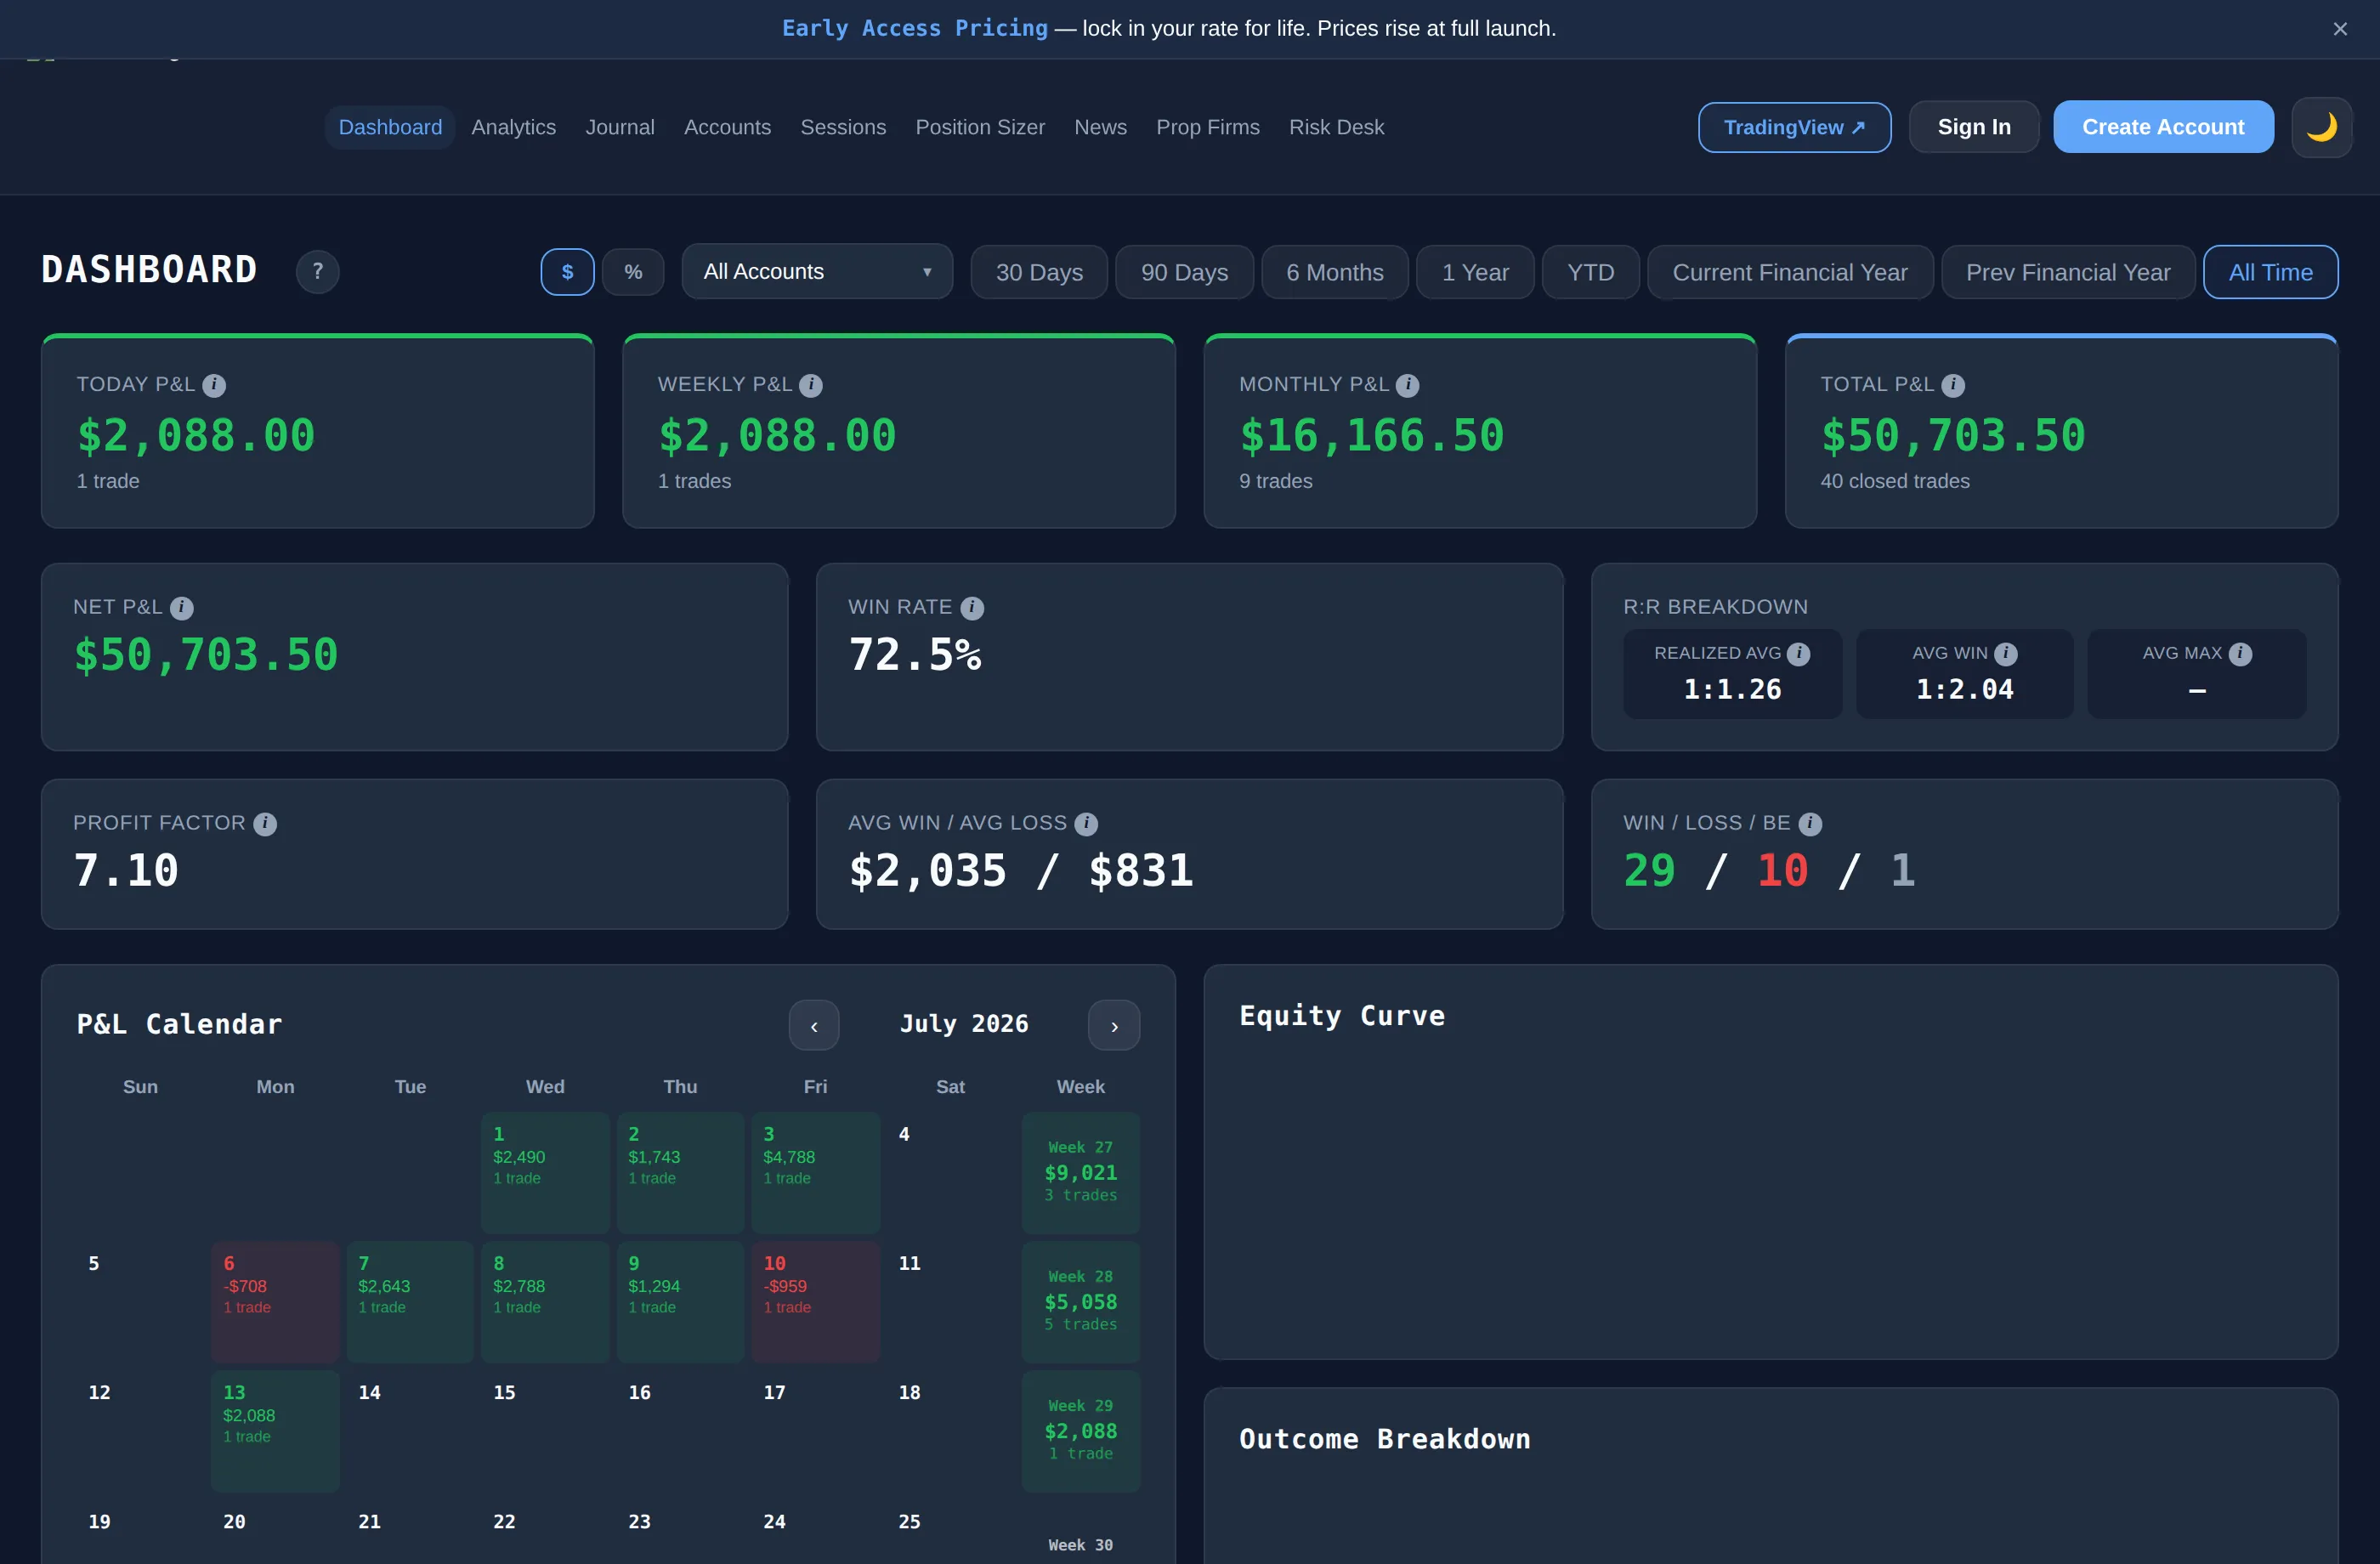Open the Position Sizer tab
The height and width of the screenshot is (1564, 2380).
[x=980, y=127]
